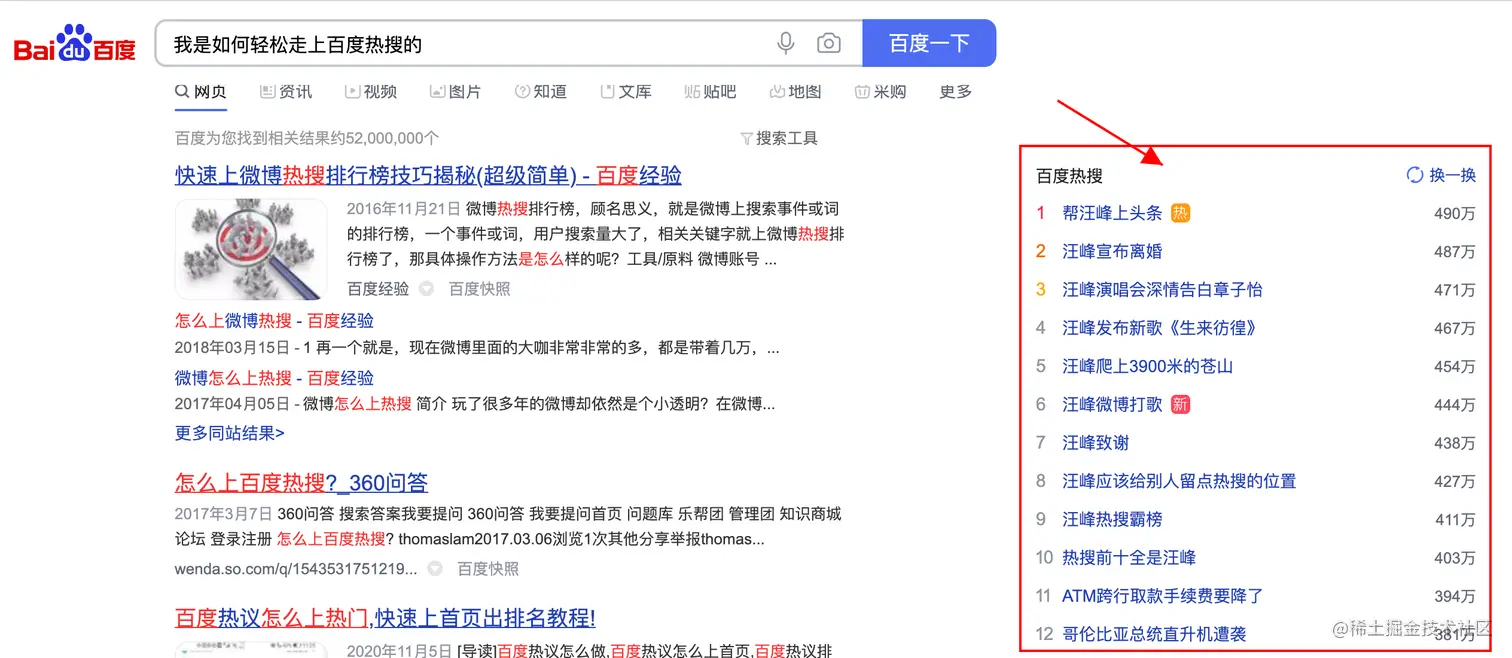Click 更多同站结果 link
Image resolution: width=1512 pixels, height=658 pixels.
pyautogui.click(x=230, y=433)
